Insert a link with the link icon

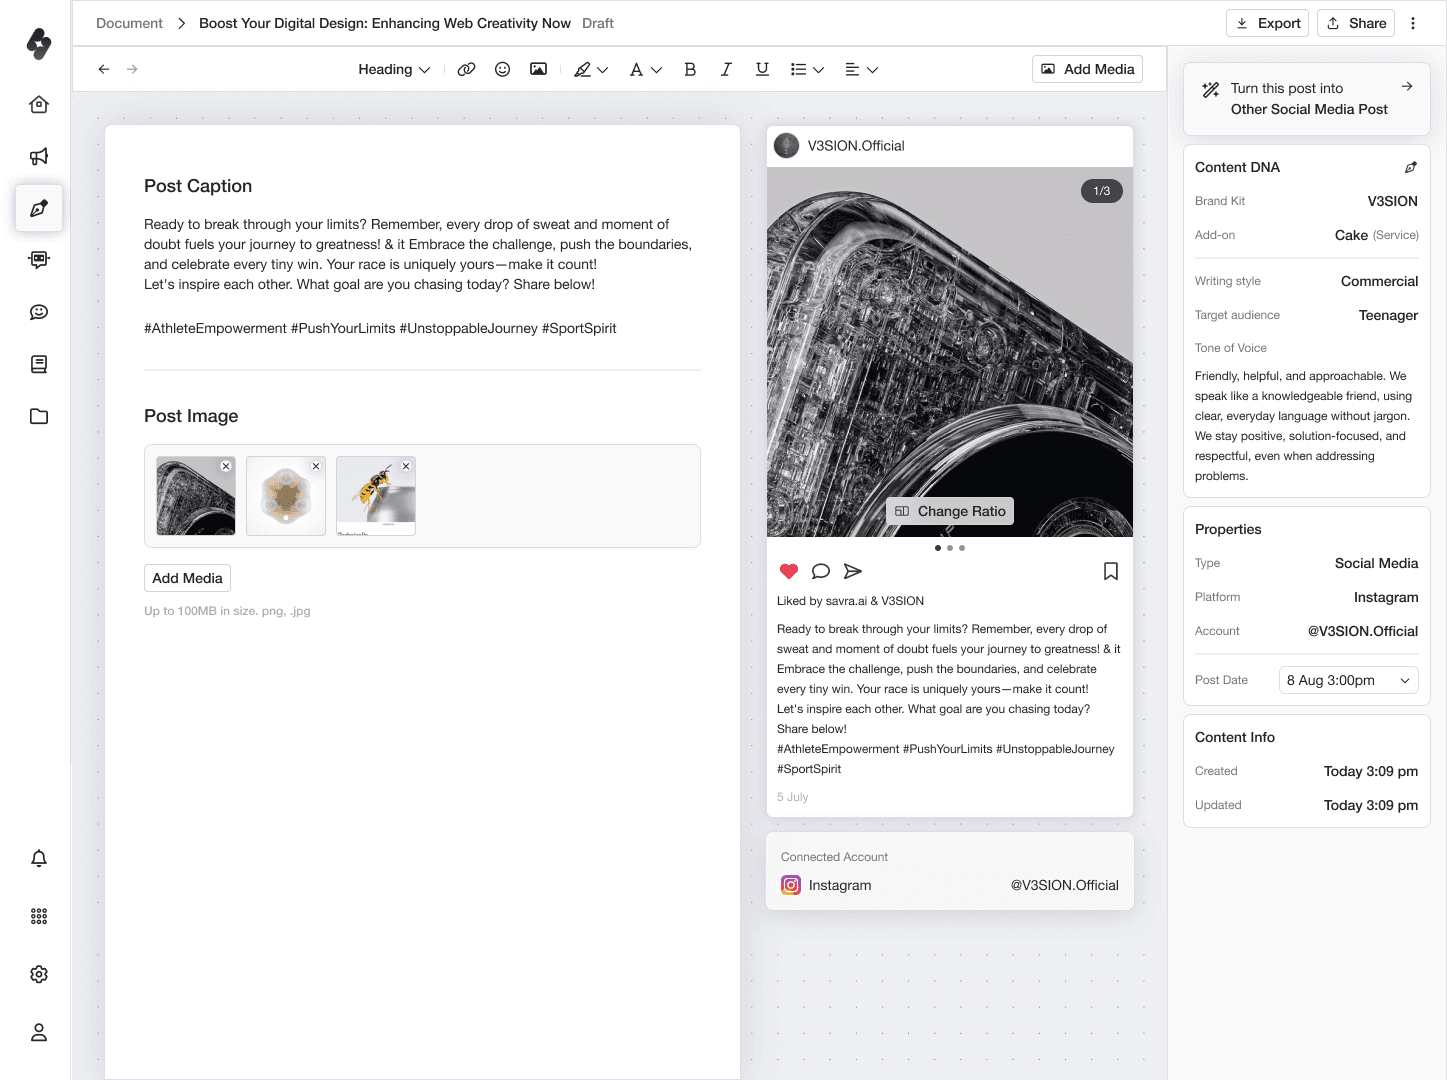[466, 69]
